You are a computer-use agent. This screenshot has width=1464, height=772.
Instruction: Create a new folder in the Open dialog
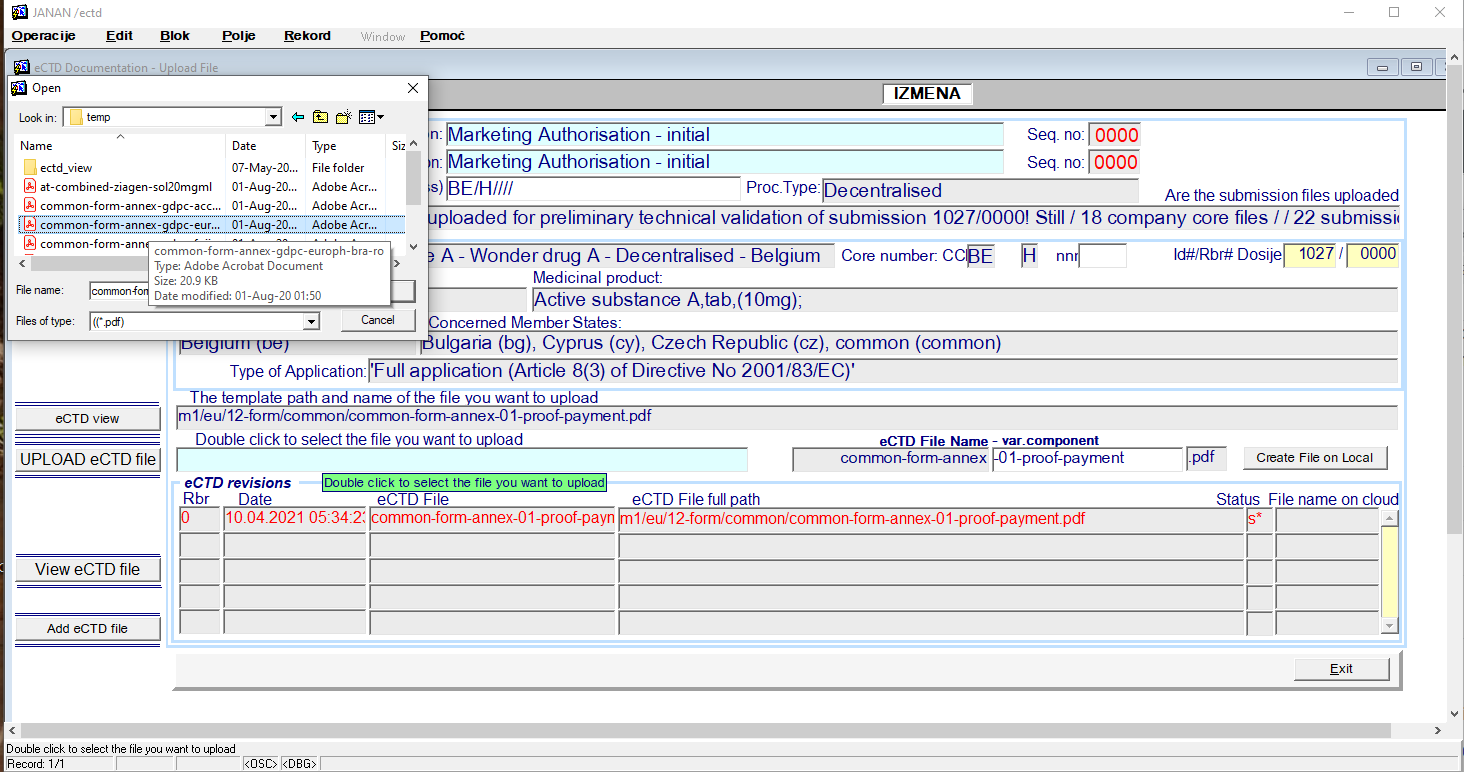pos(343,118)
